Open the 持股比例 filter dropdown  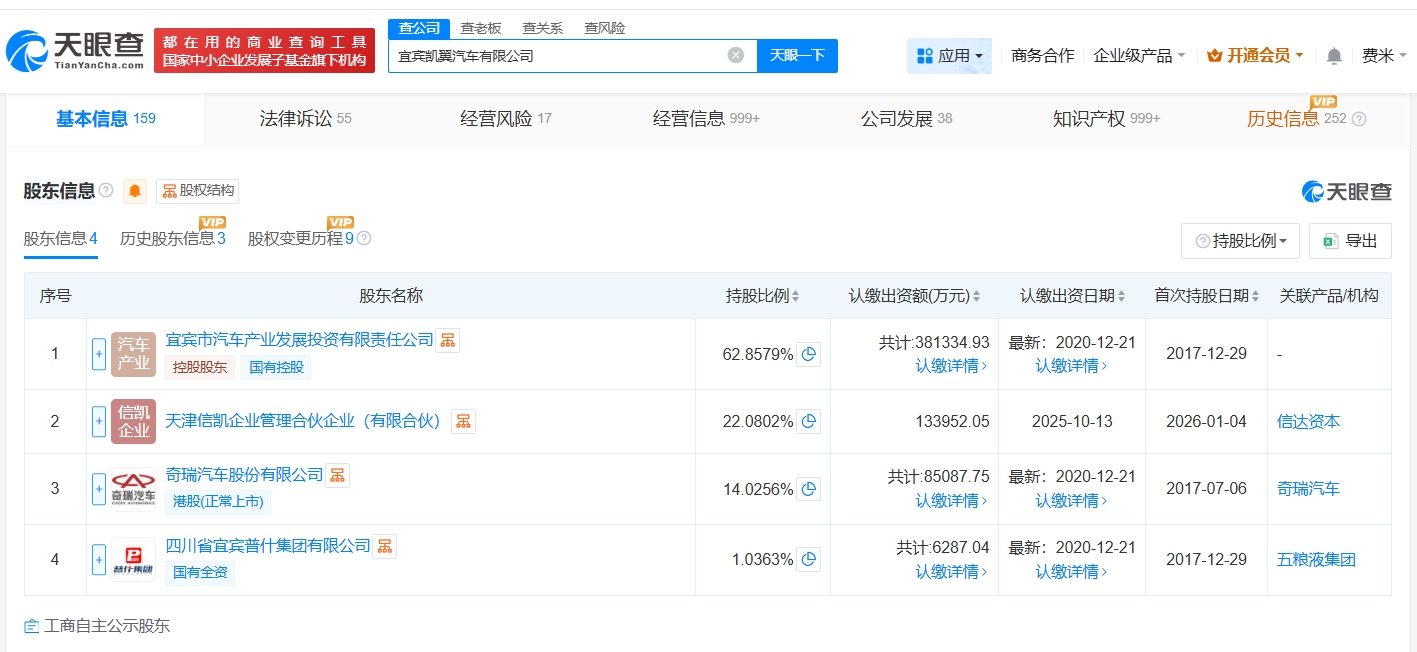[1240, 241]
